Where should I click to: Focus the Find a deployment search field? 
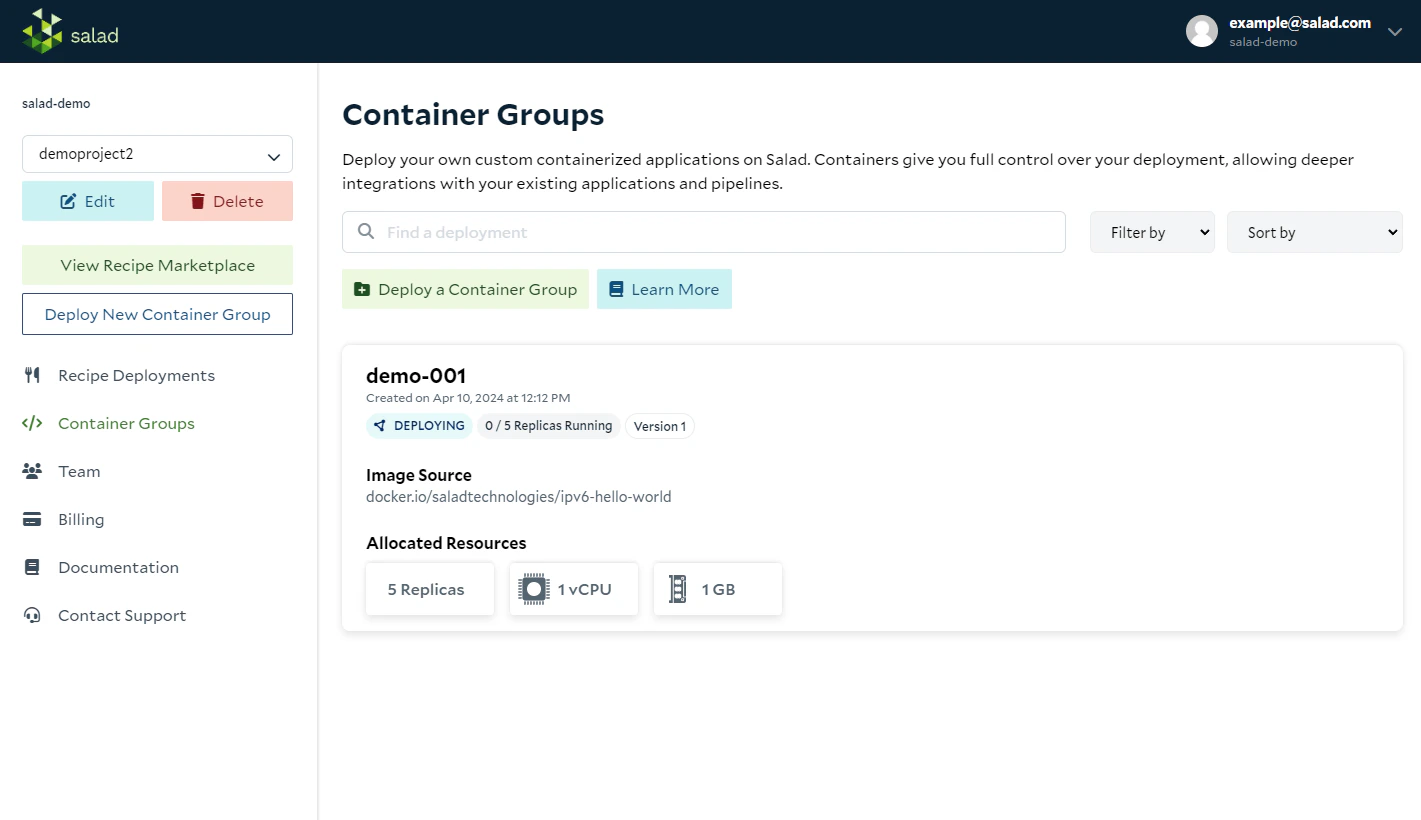pos(703,232)
